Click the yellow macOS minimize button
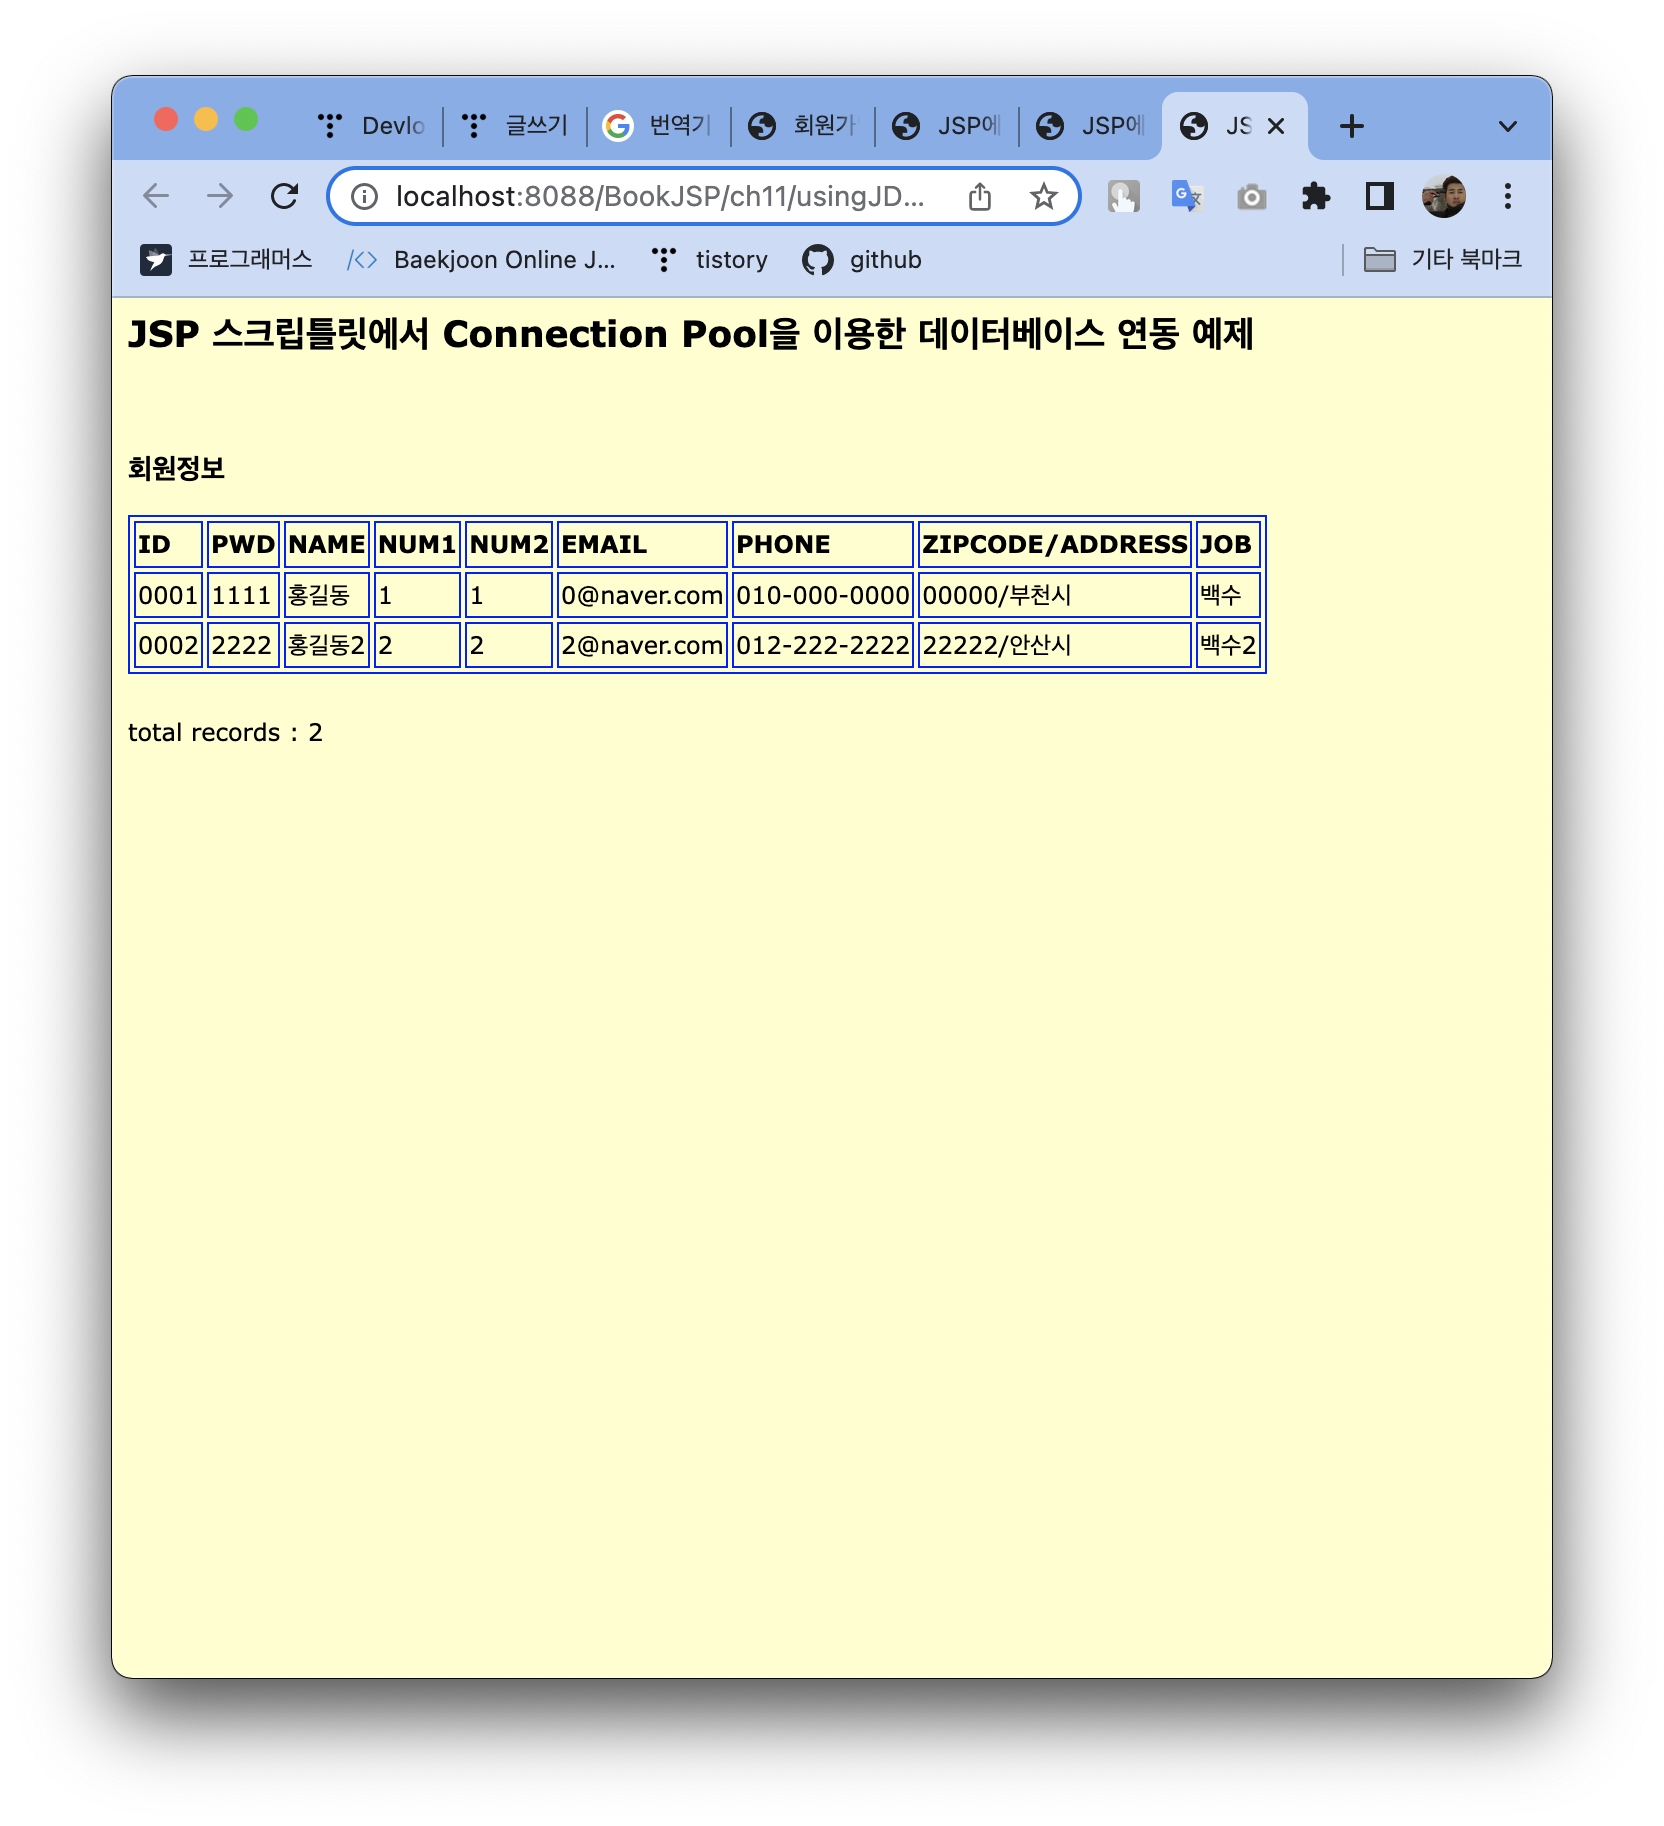This screenshot has height=1826, width=1664. pos(206,120)
